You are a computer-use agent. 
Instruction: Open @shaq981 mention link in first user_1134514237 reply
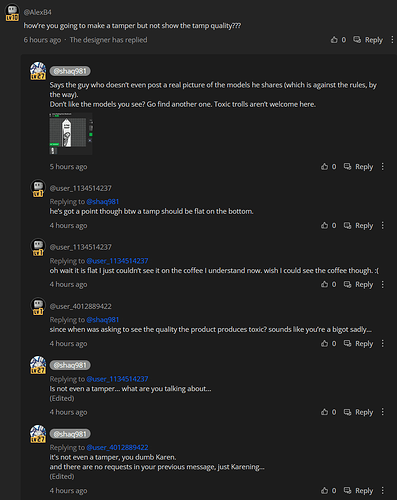click(103, 202)
